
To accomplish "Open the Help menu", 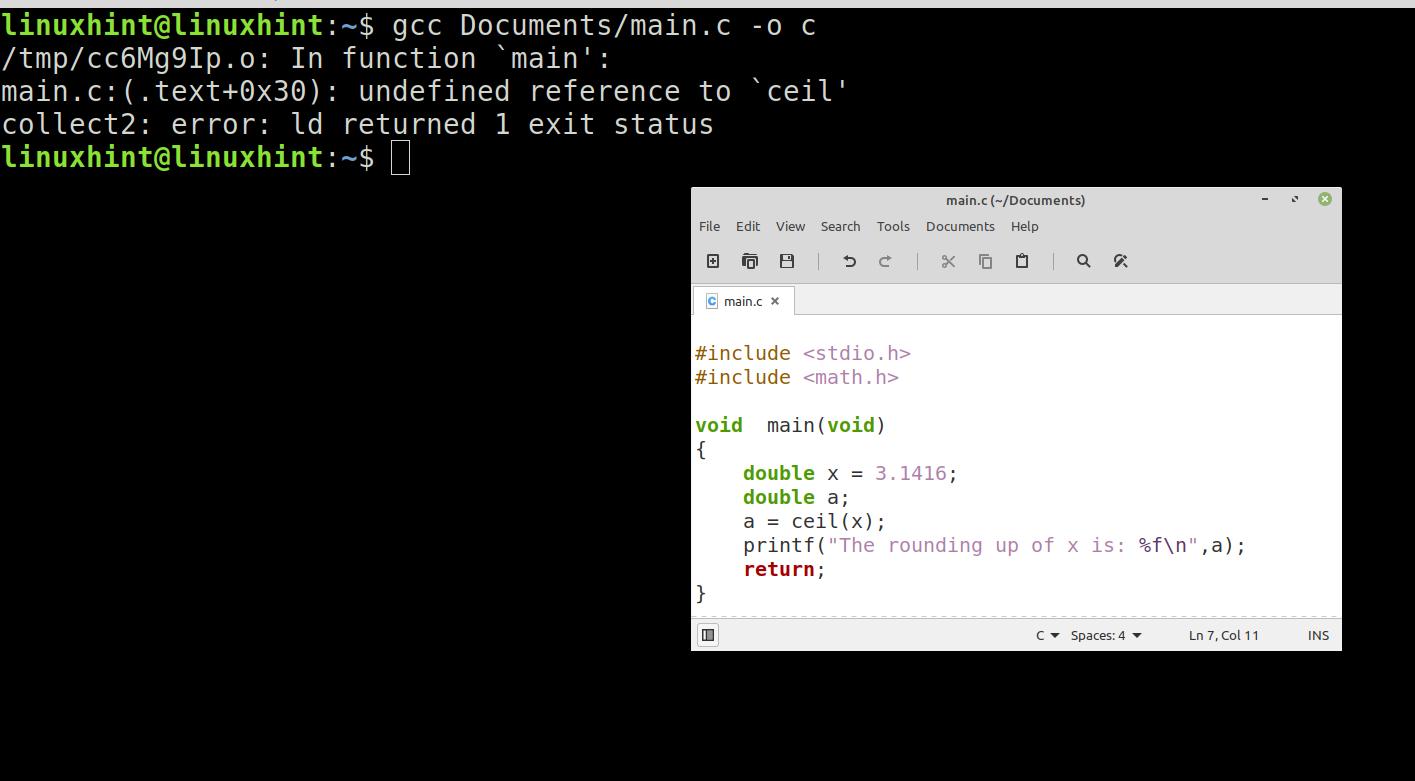I will tap(1024, 226).
